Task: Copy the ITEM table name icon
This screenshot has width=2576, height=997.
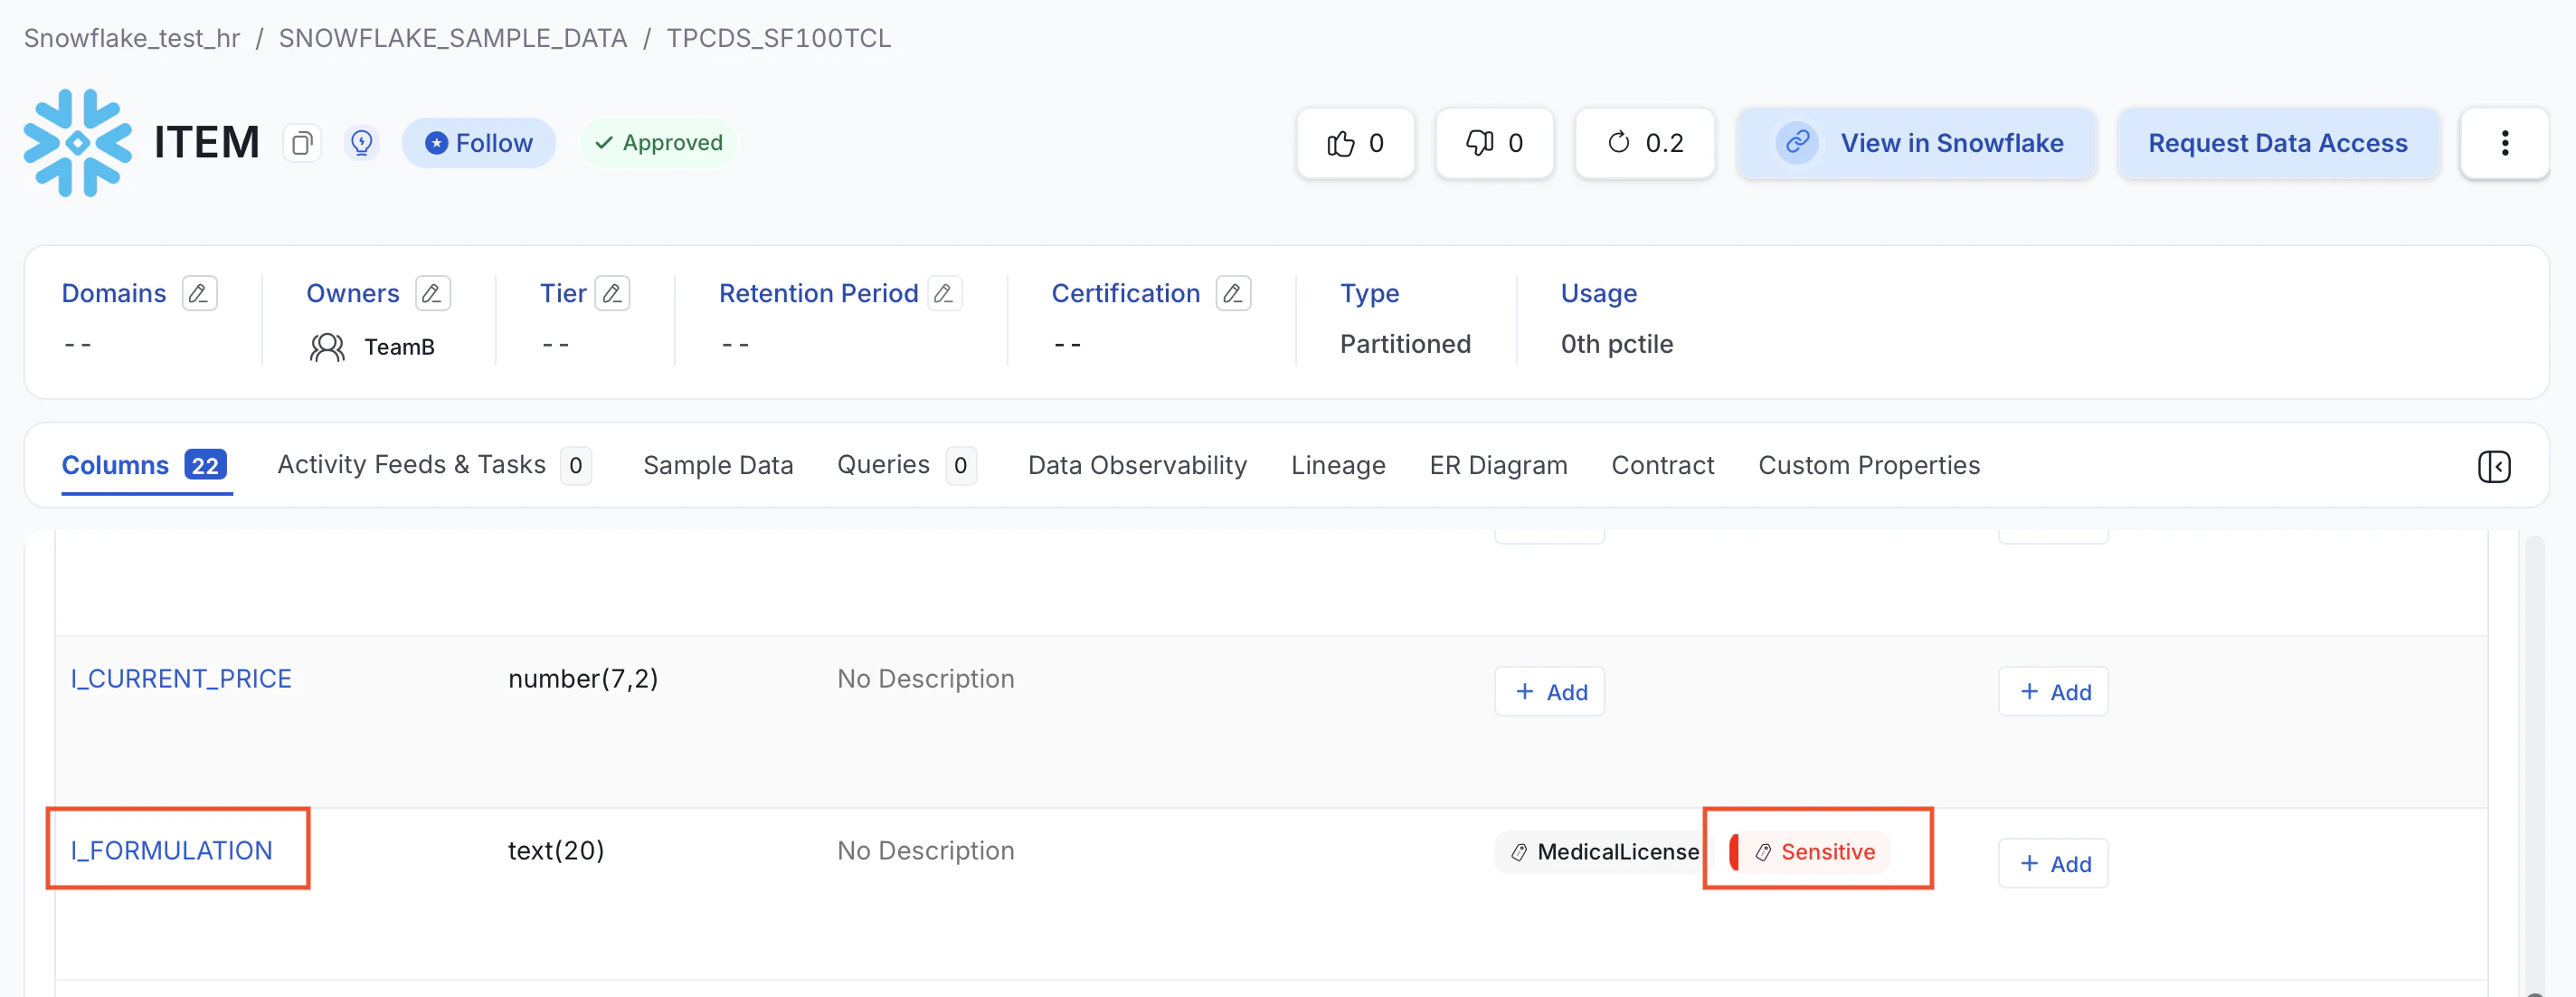Action: pos(301,143)
